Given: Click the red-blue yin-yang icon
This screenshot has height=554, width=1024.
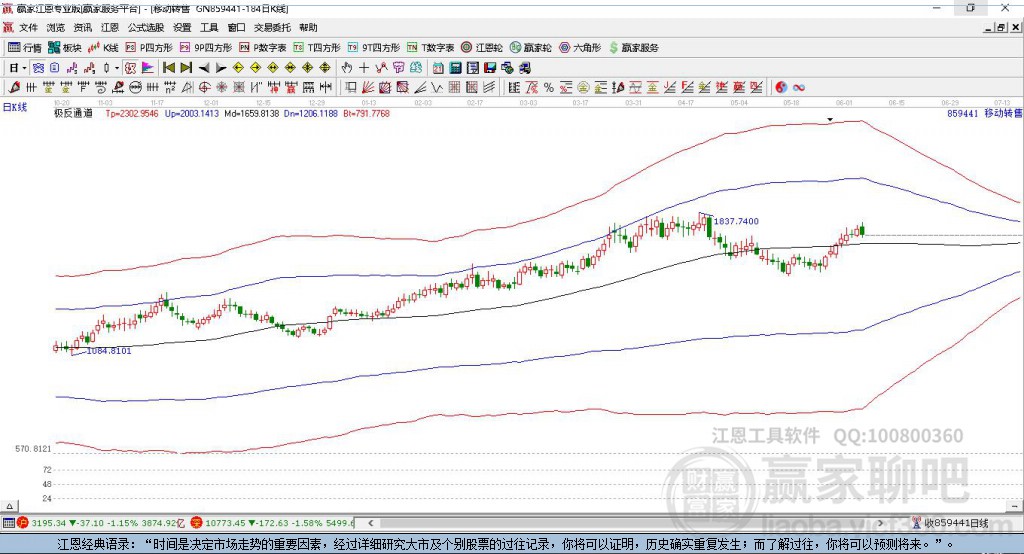Looking at the screenshot, I should pos(781,87).
